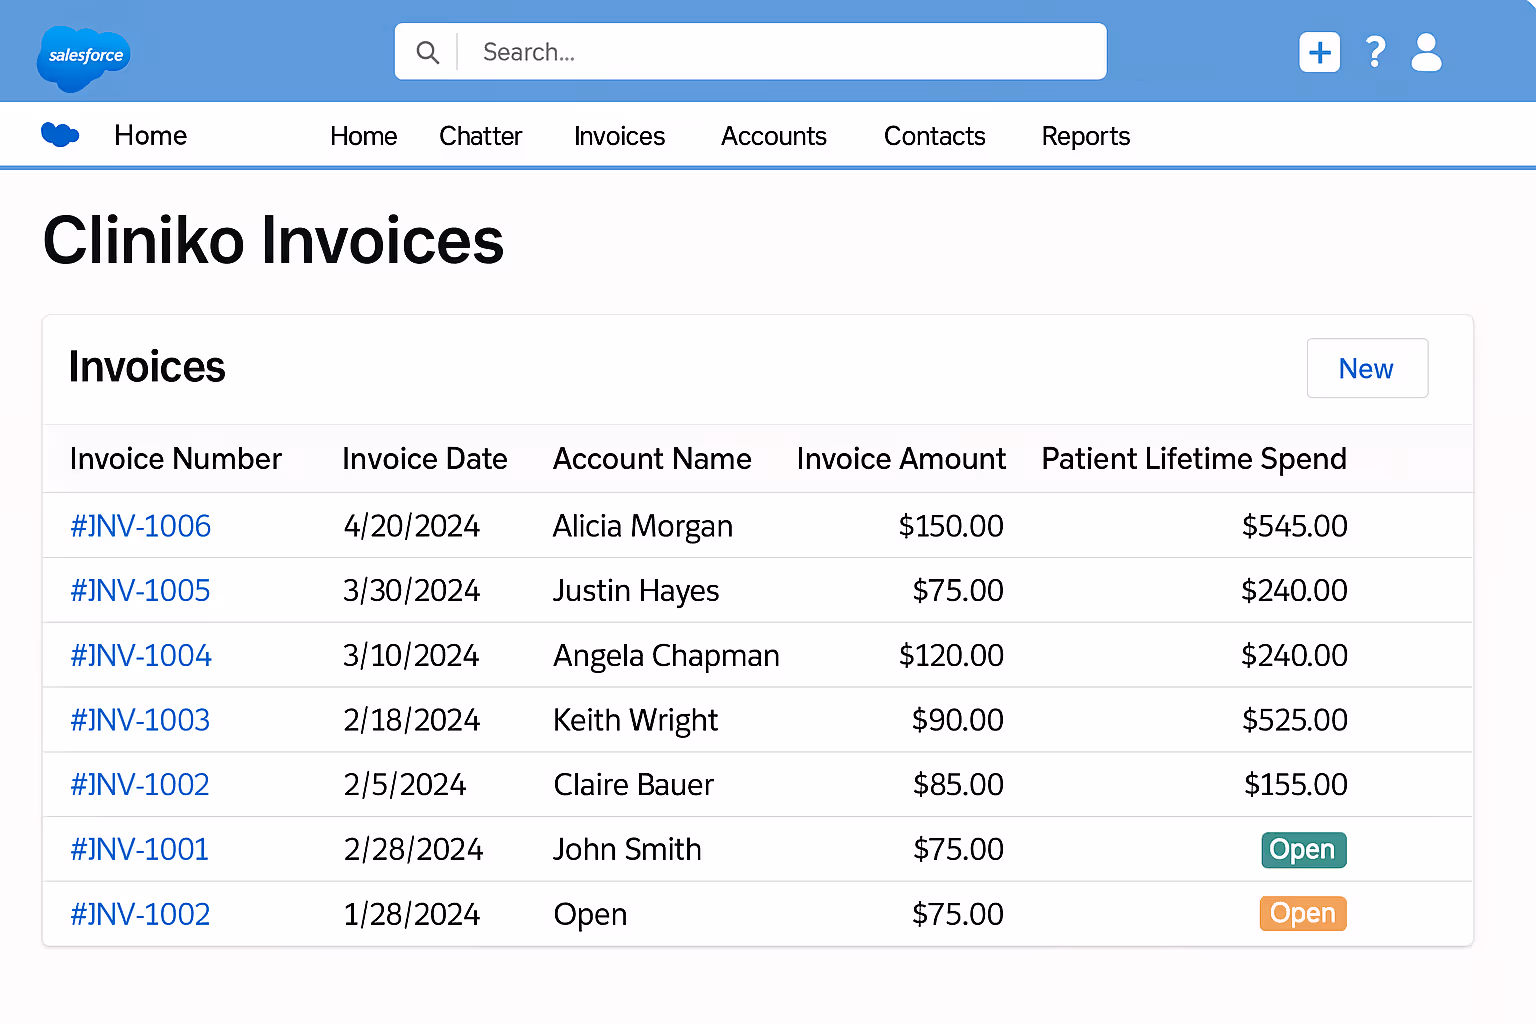
Task: Click the Invoices card heading
Action: [147, 367]
